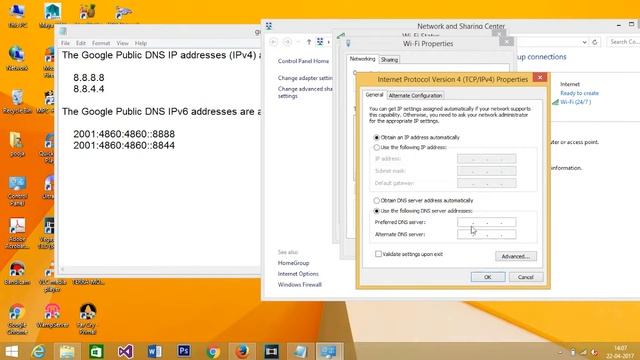The image size is (640, 360).
Task: Open Google Chrome desktop shortcut
Action: (17, 320)
